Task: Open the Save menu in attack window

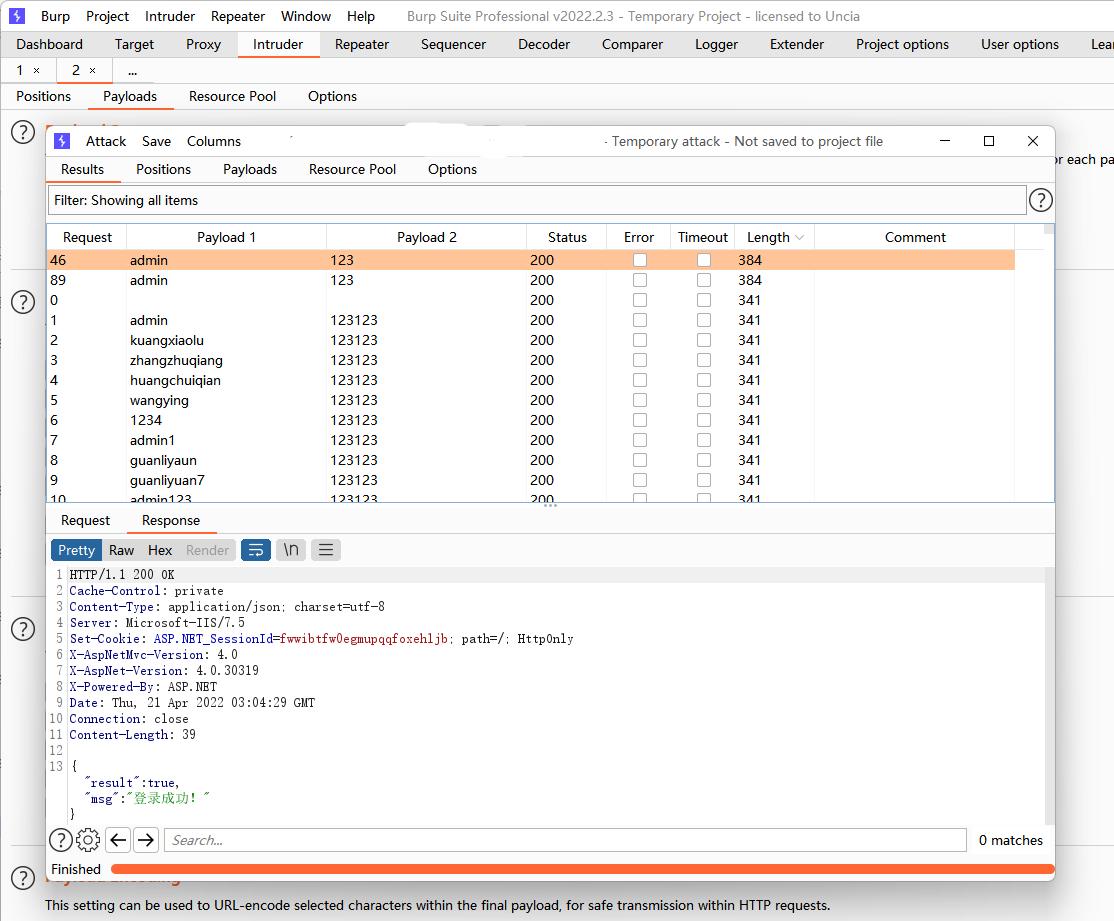Action: point(156,141)
